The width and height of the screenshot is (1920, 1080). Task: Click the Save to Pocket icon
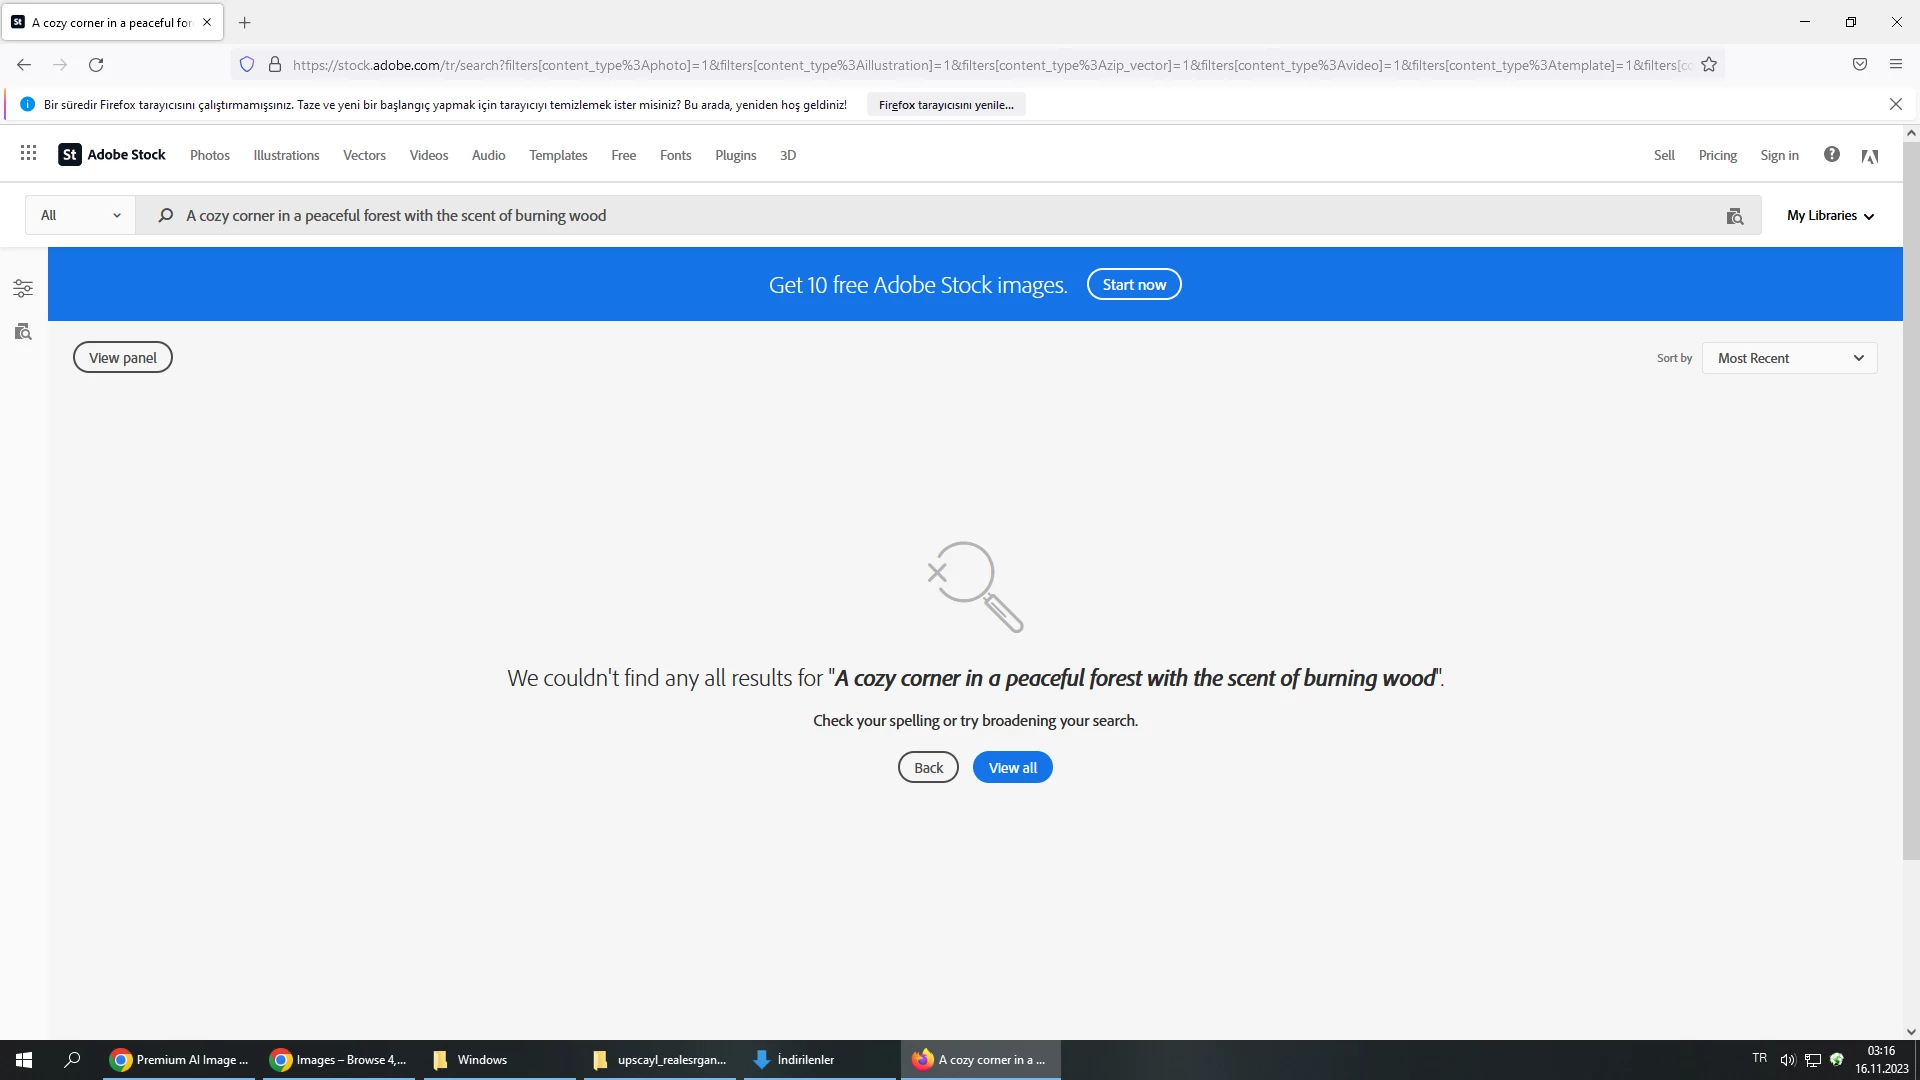(x=1860, y=65)
